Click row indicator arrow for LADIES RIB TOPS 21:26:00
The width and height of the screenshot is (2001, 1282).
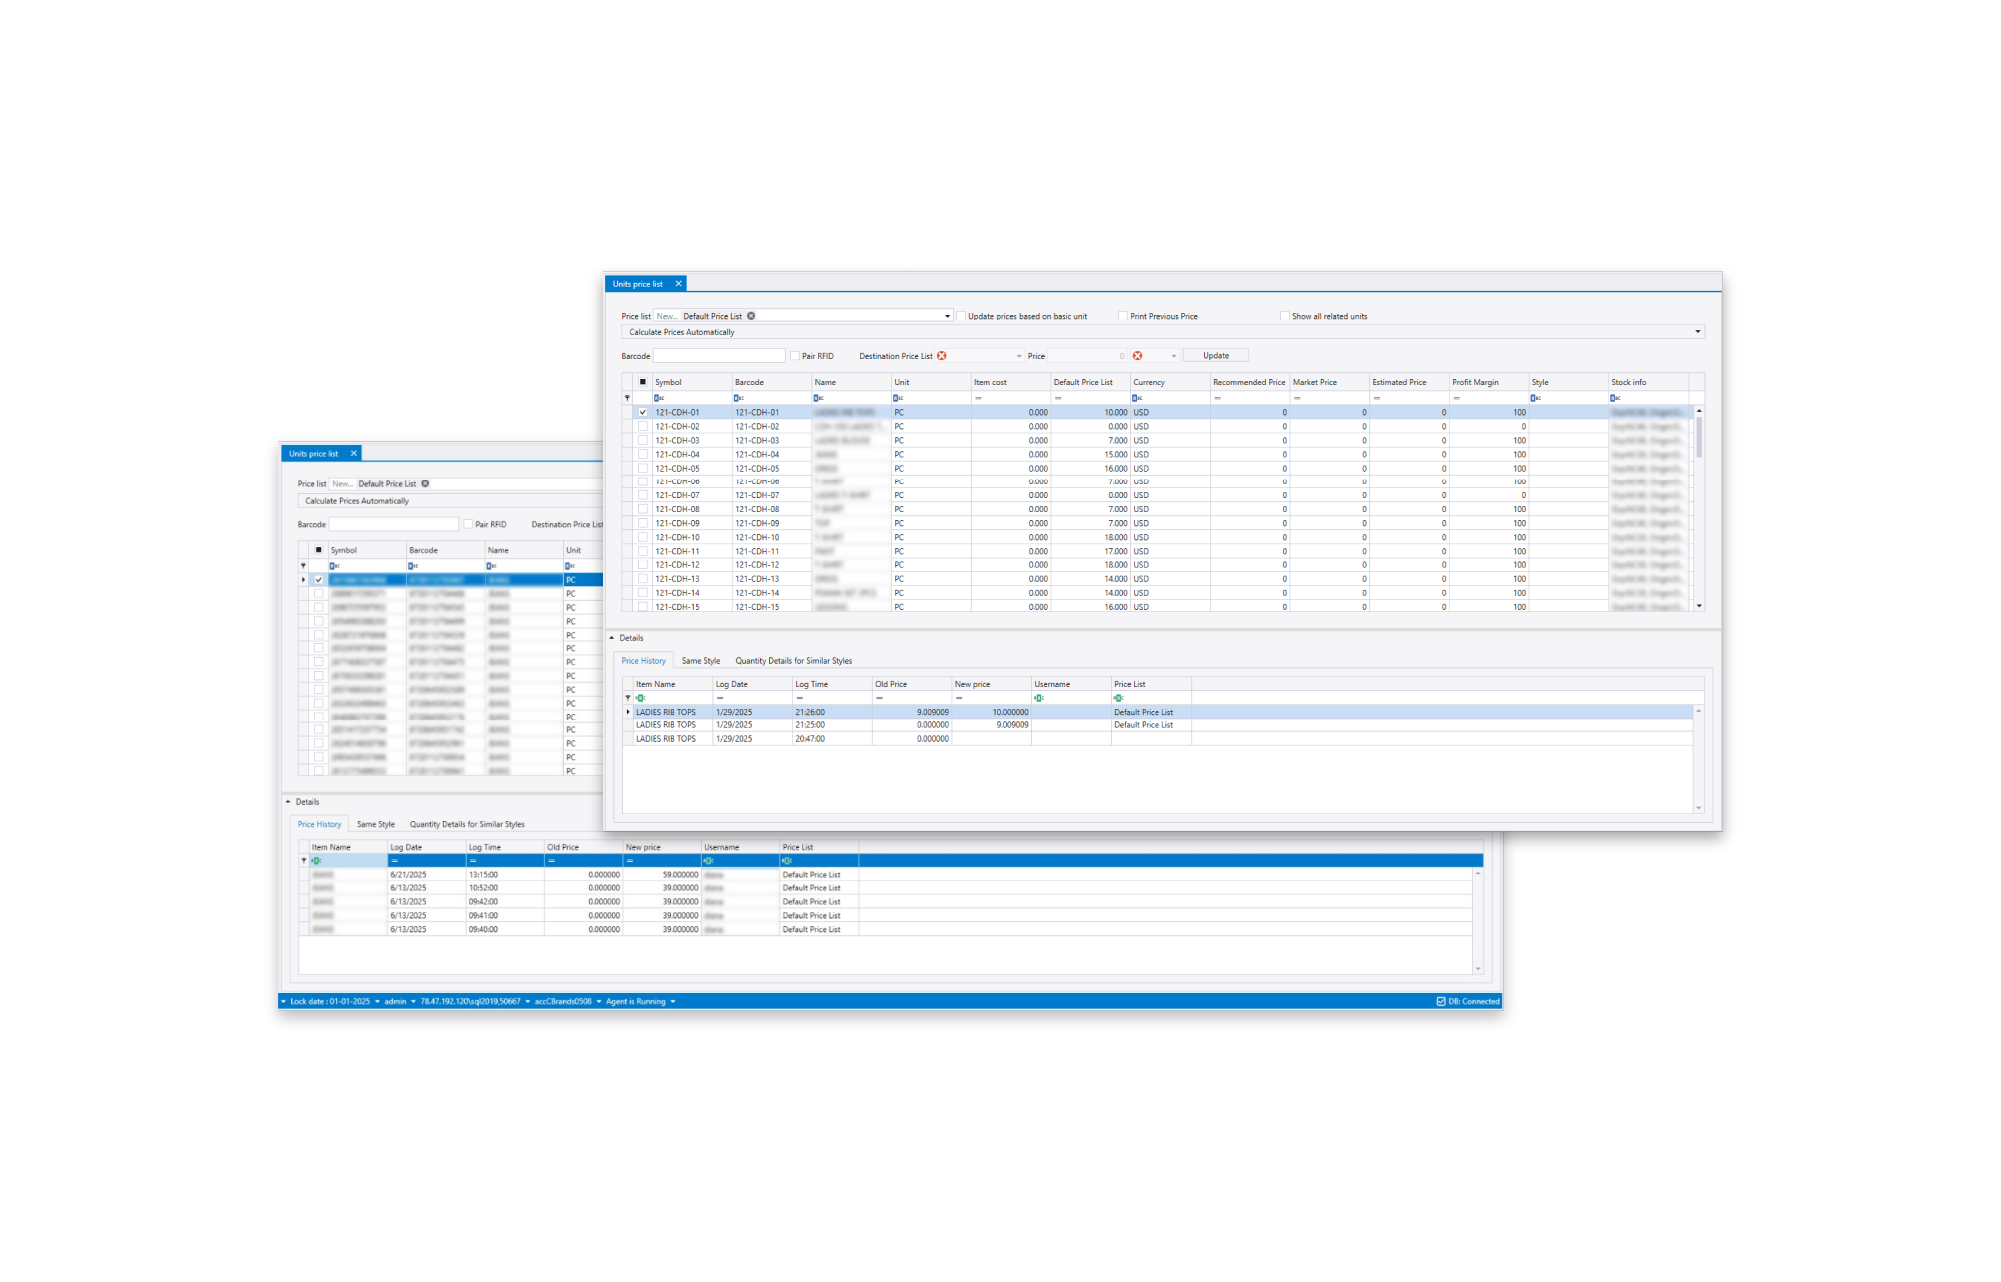point(628,712)
